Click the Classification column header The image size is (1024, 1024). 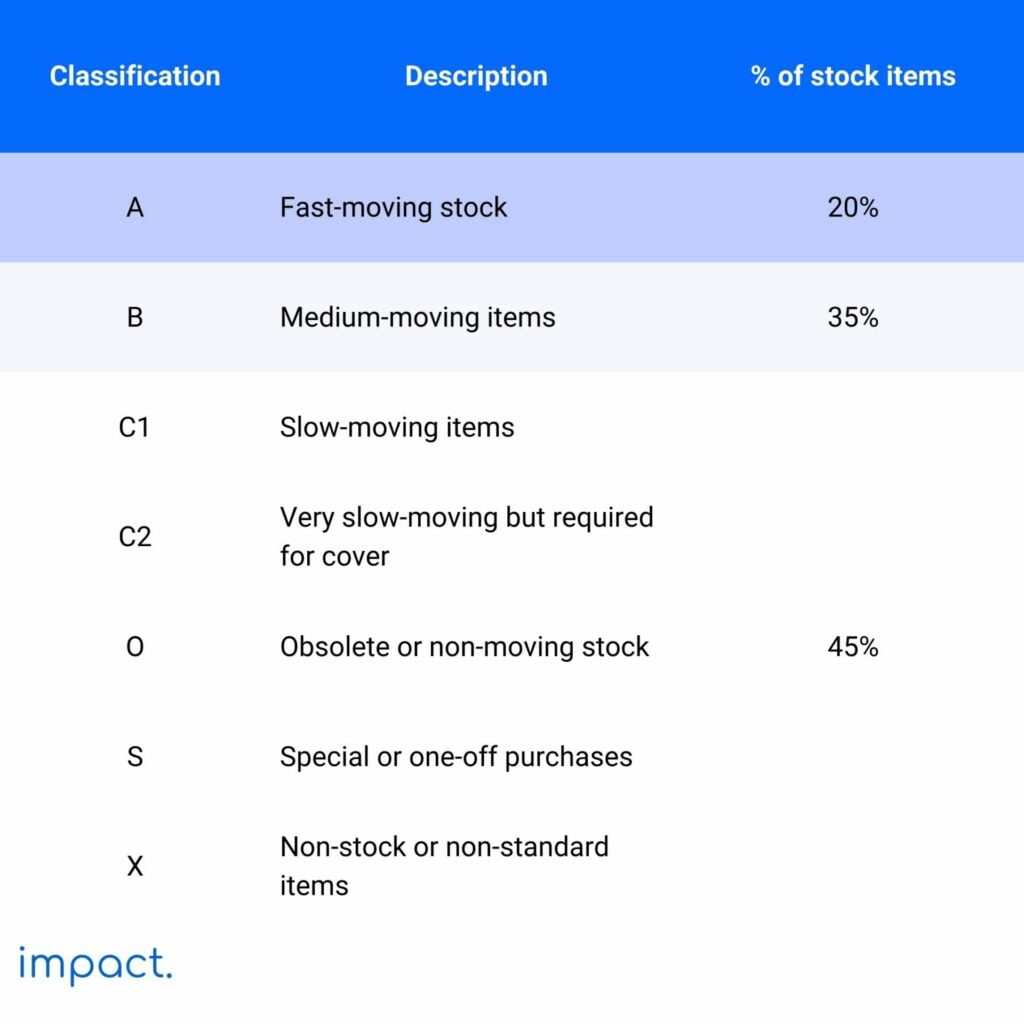pyautogui.click(x=135, y=76)
